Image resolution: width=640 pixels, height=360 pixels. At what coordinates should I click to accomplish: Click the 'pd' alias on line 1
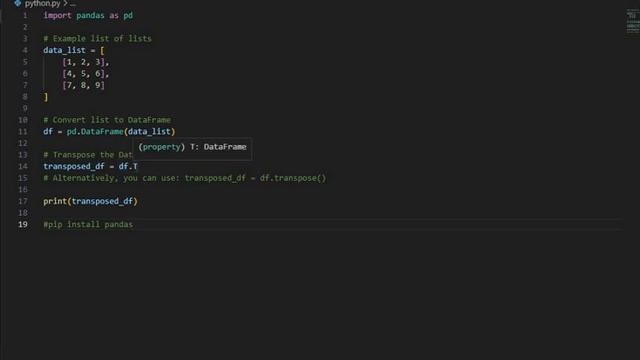click(128, 16)
